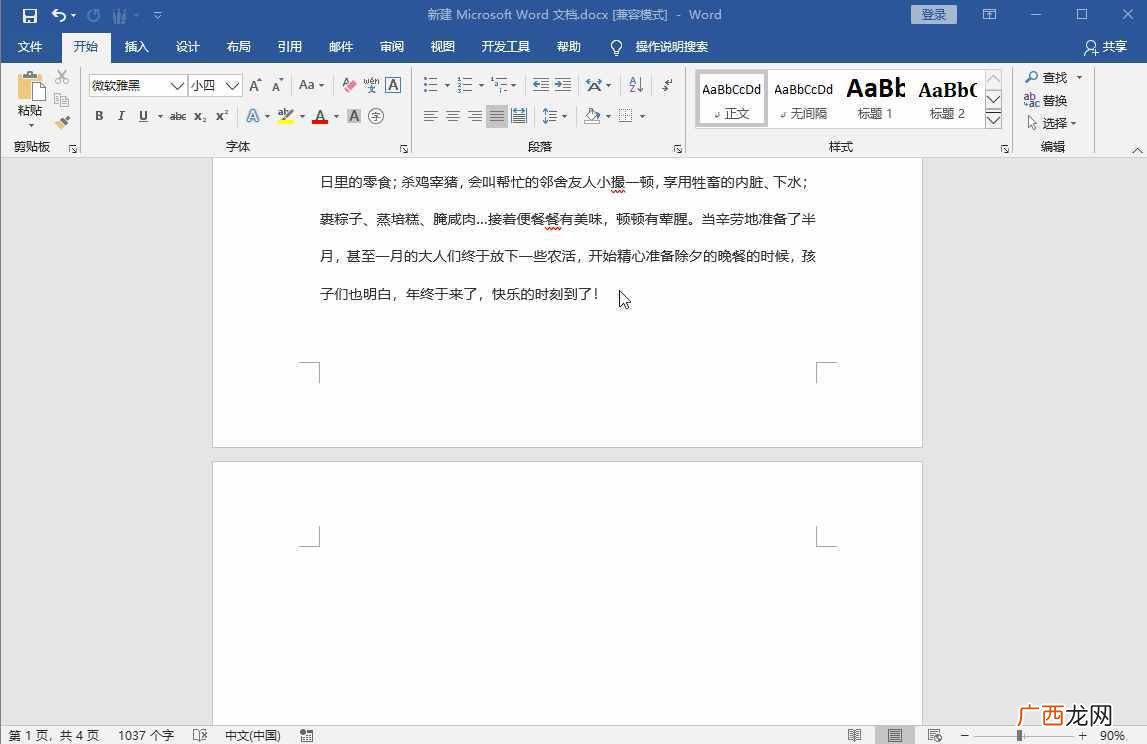Click 替换 to replace text
Image resolution: width=1147 pixels, height=744 pixels.
click(1046, 100)
